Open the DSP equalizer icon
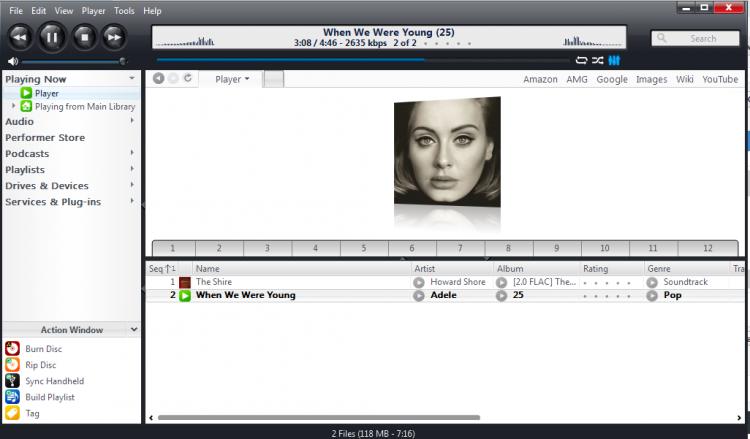The image size is (750, 439). click(x=614, y=60)
